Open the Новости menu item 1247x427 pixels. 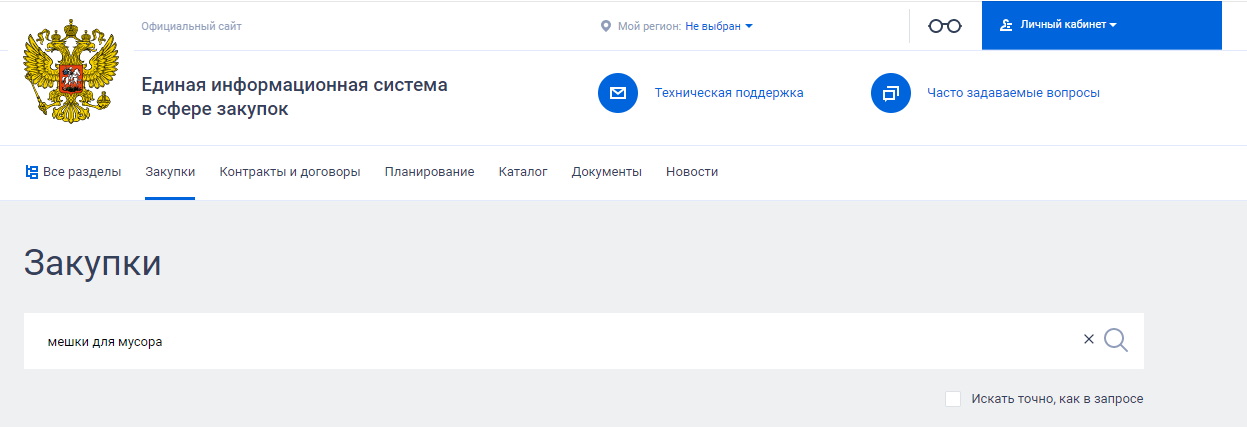click(x=692, y=172)
